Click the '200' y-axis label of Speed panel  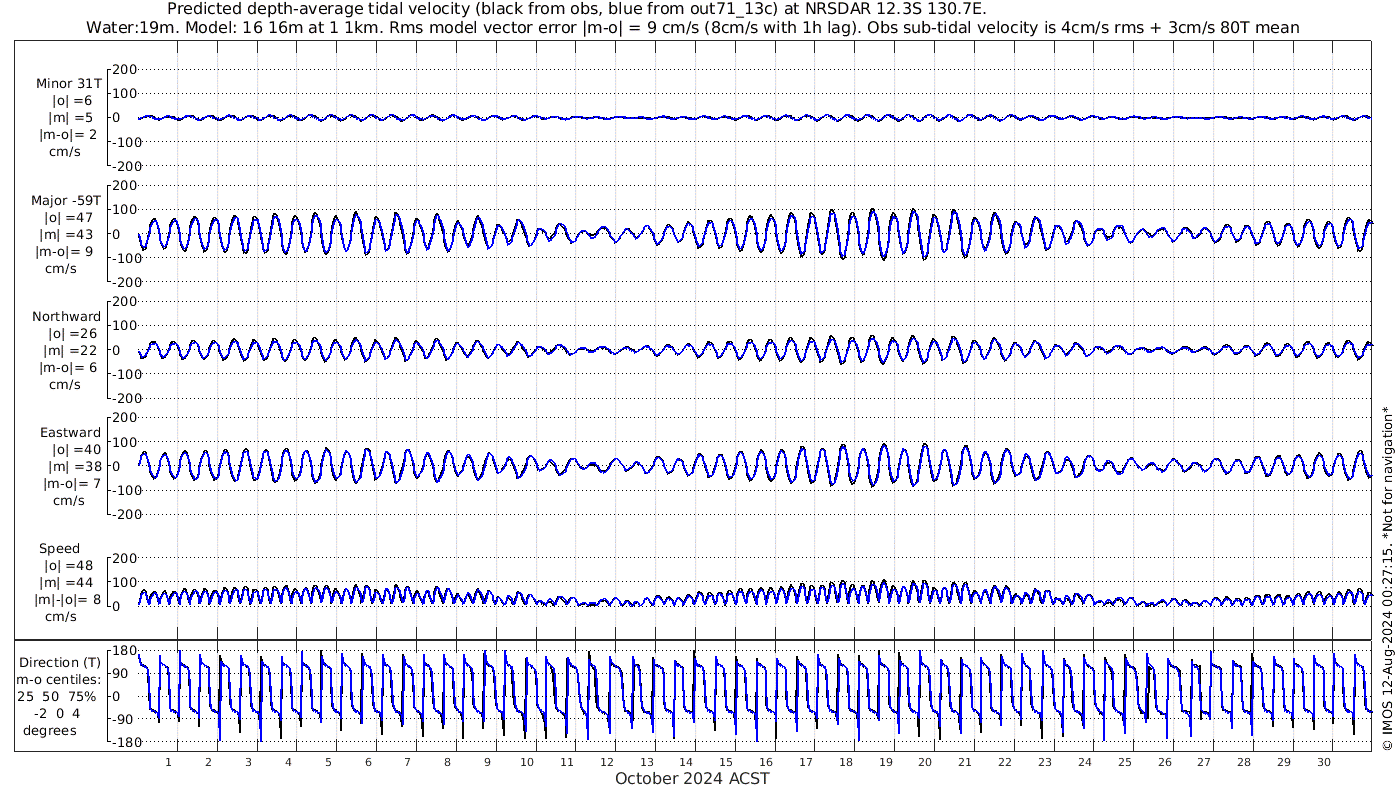(124, 557)
